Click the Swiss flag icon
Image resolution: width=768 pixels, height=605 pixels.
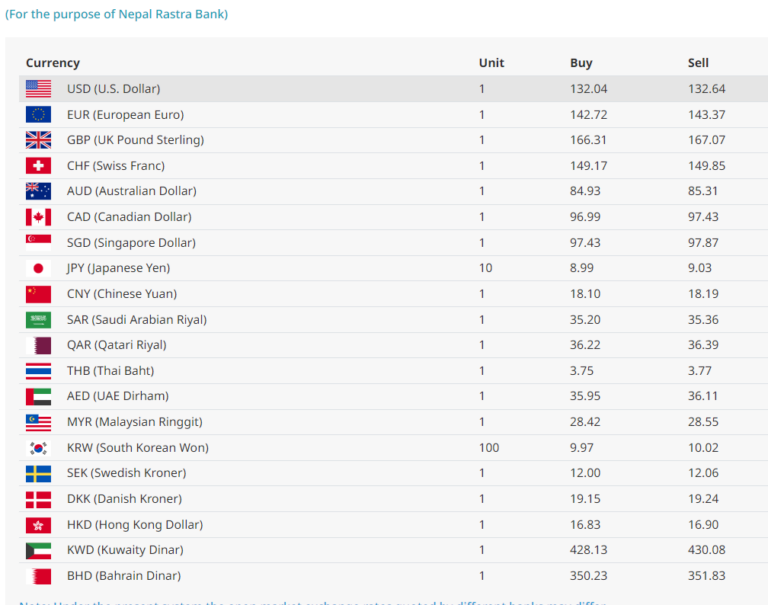[x=38, y=166]
